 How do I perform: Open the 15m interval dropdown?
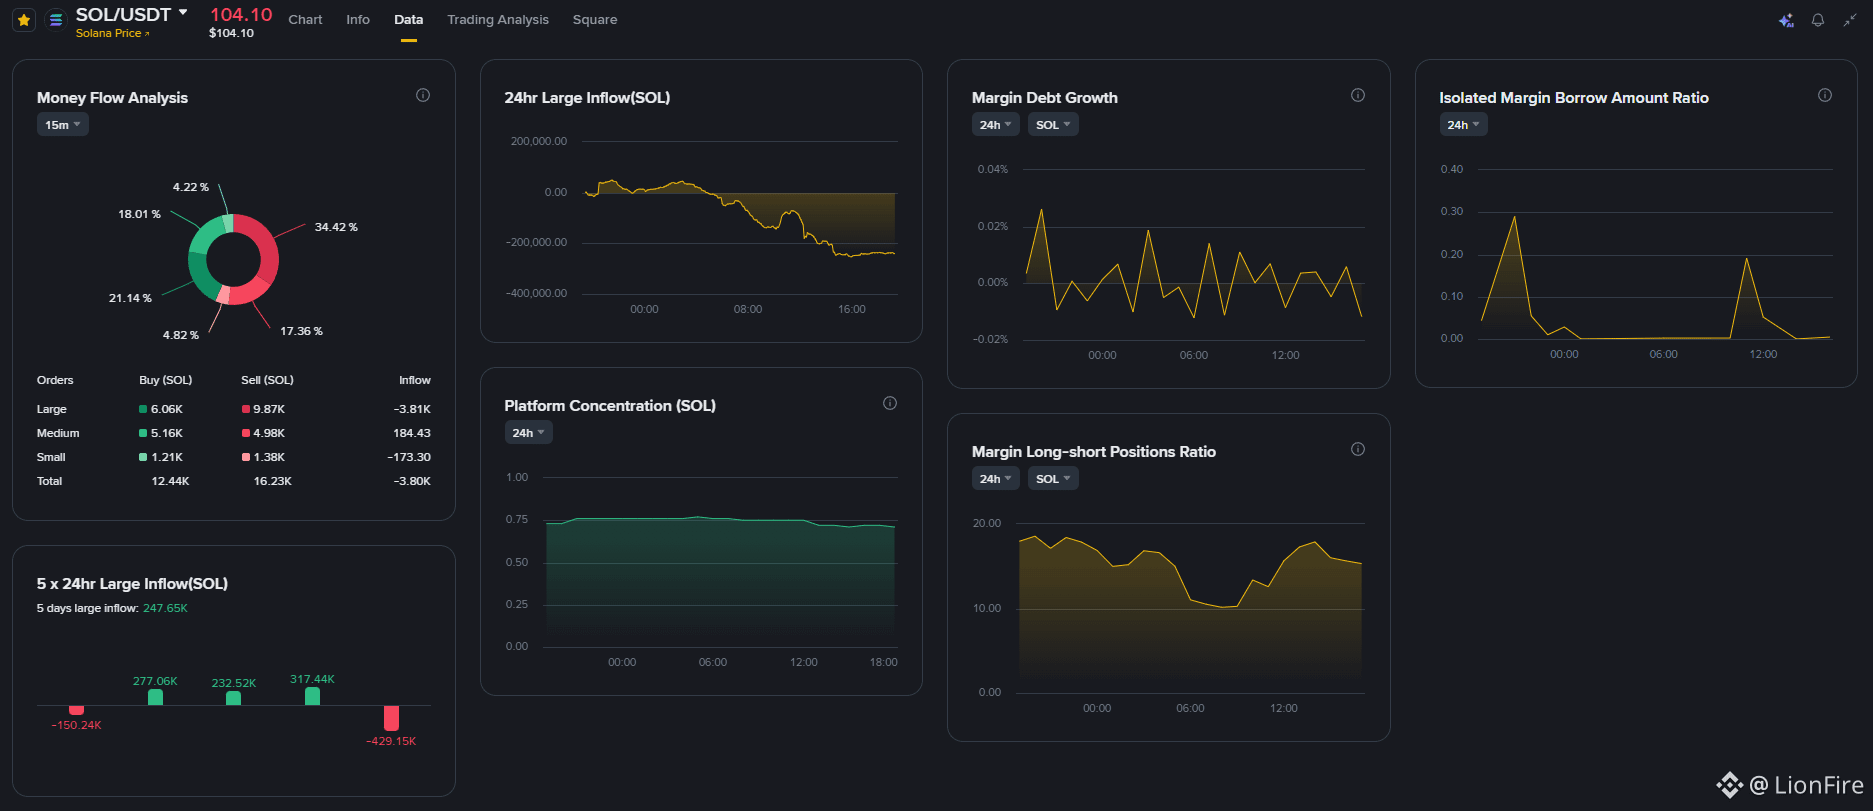click(x=63, y=125)
